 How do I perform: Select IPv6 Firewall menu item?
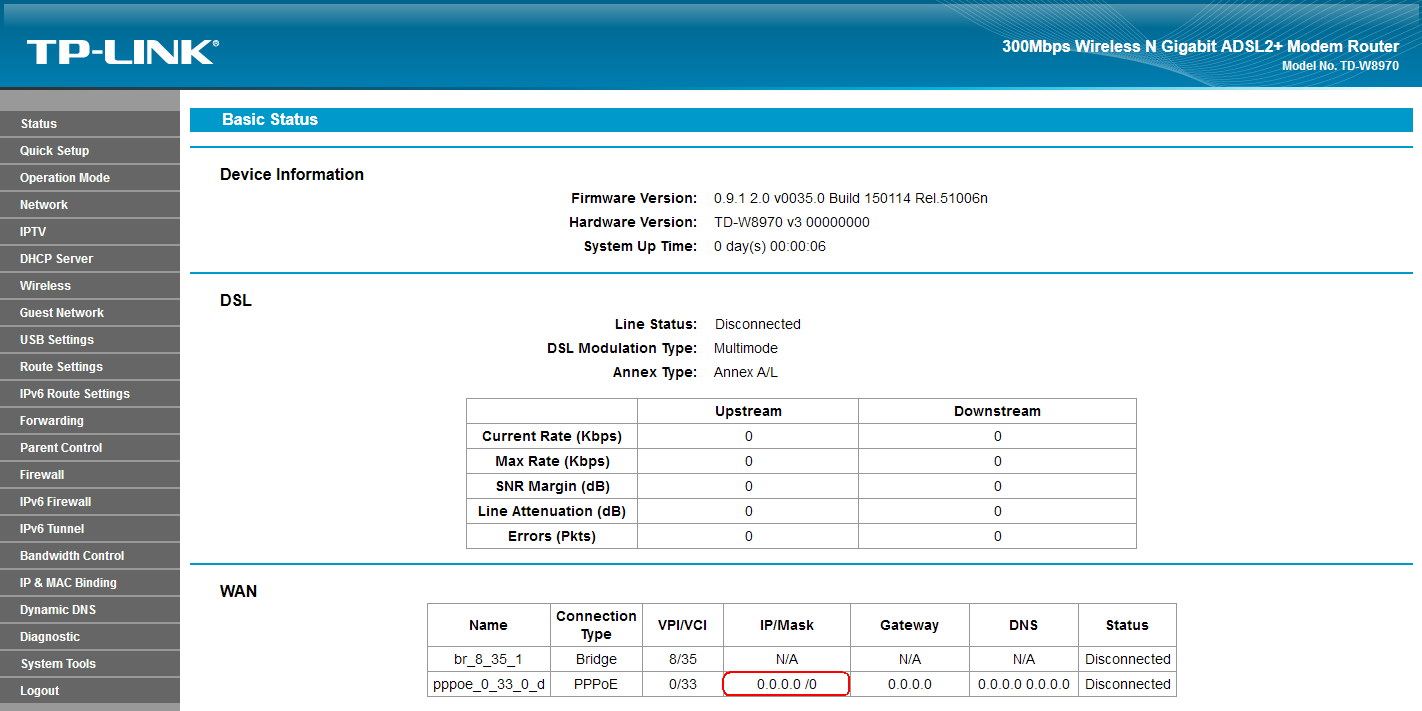(x=90, y=502)
